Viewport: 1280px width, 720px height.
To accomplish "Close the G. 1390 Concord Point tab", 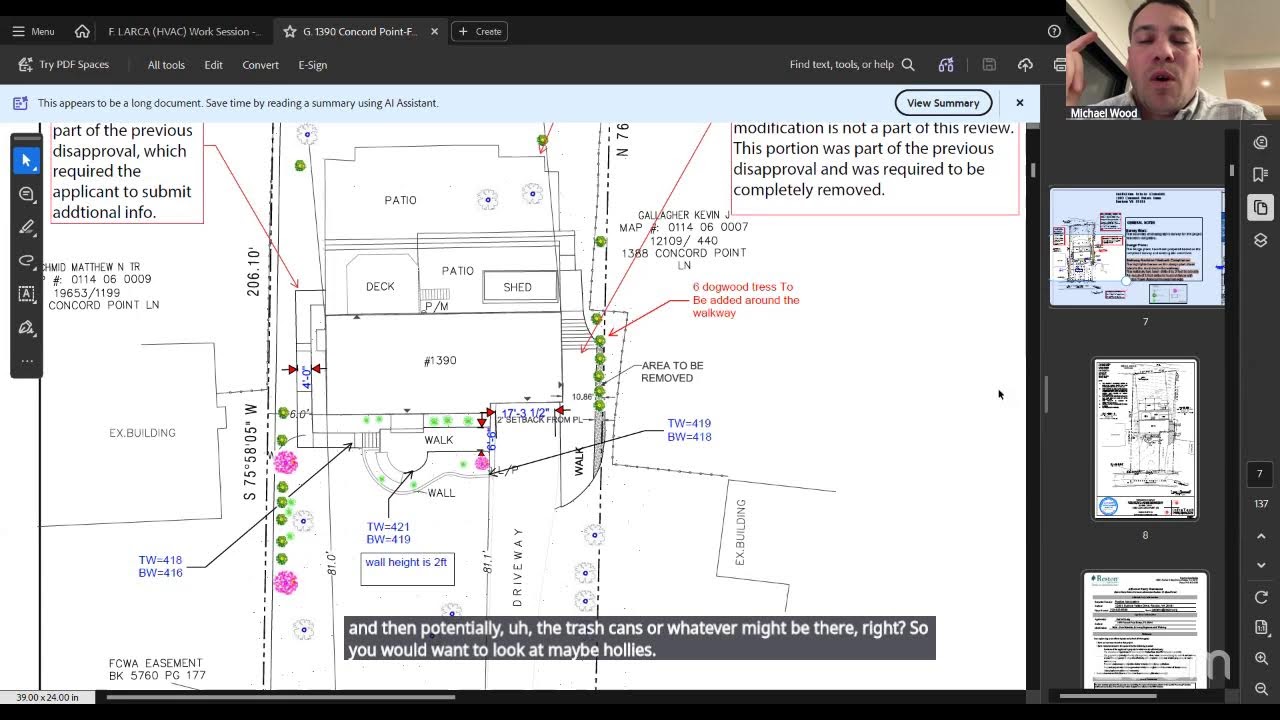I will (x=434, y=31).
